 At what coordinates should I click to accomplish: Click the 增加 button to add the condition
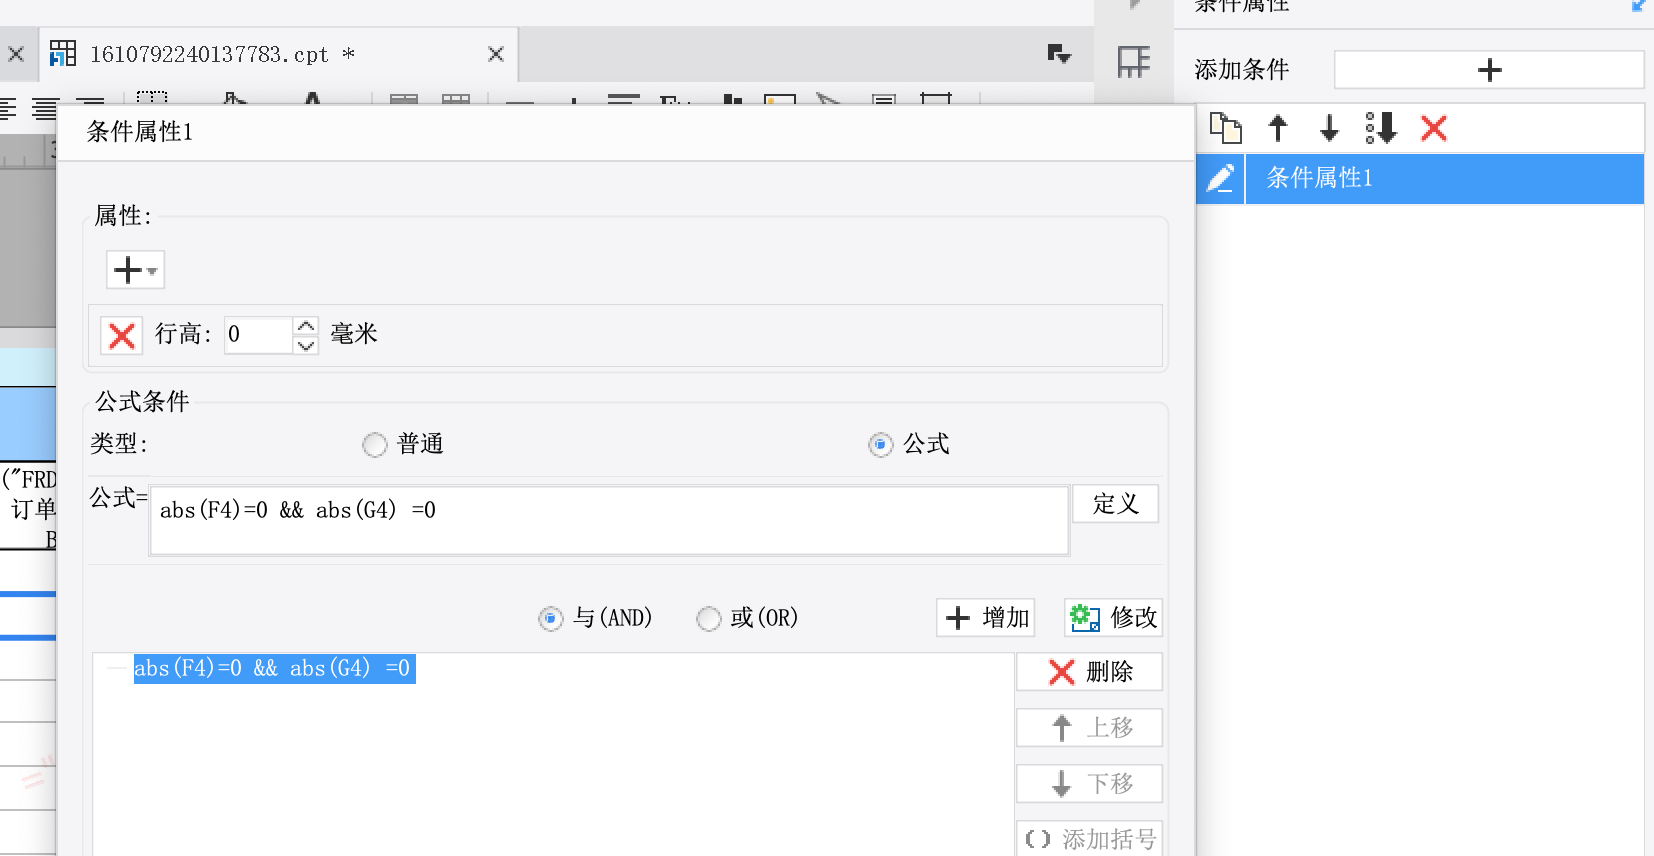(986, 618)
